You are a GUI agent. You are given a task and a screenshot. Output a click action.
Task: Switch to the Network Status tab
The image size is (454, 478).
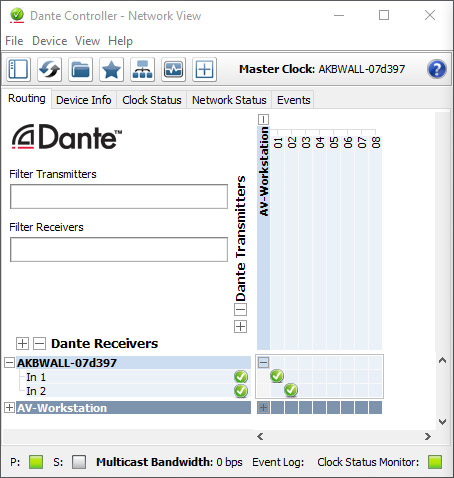pos(229,100)
